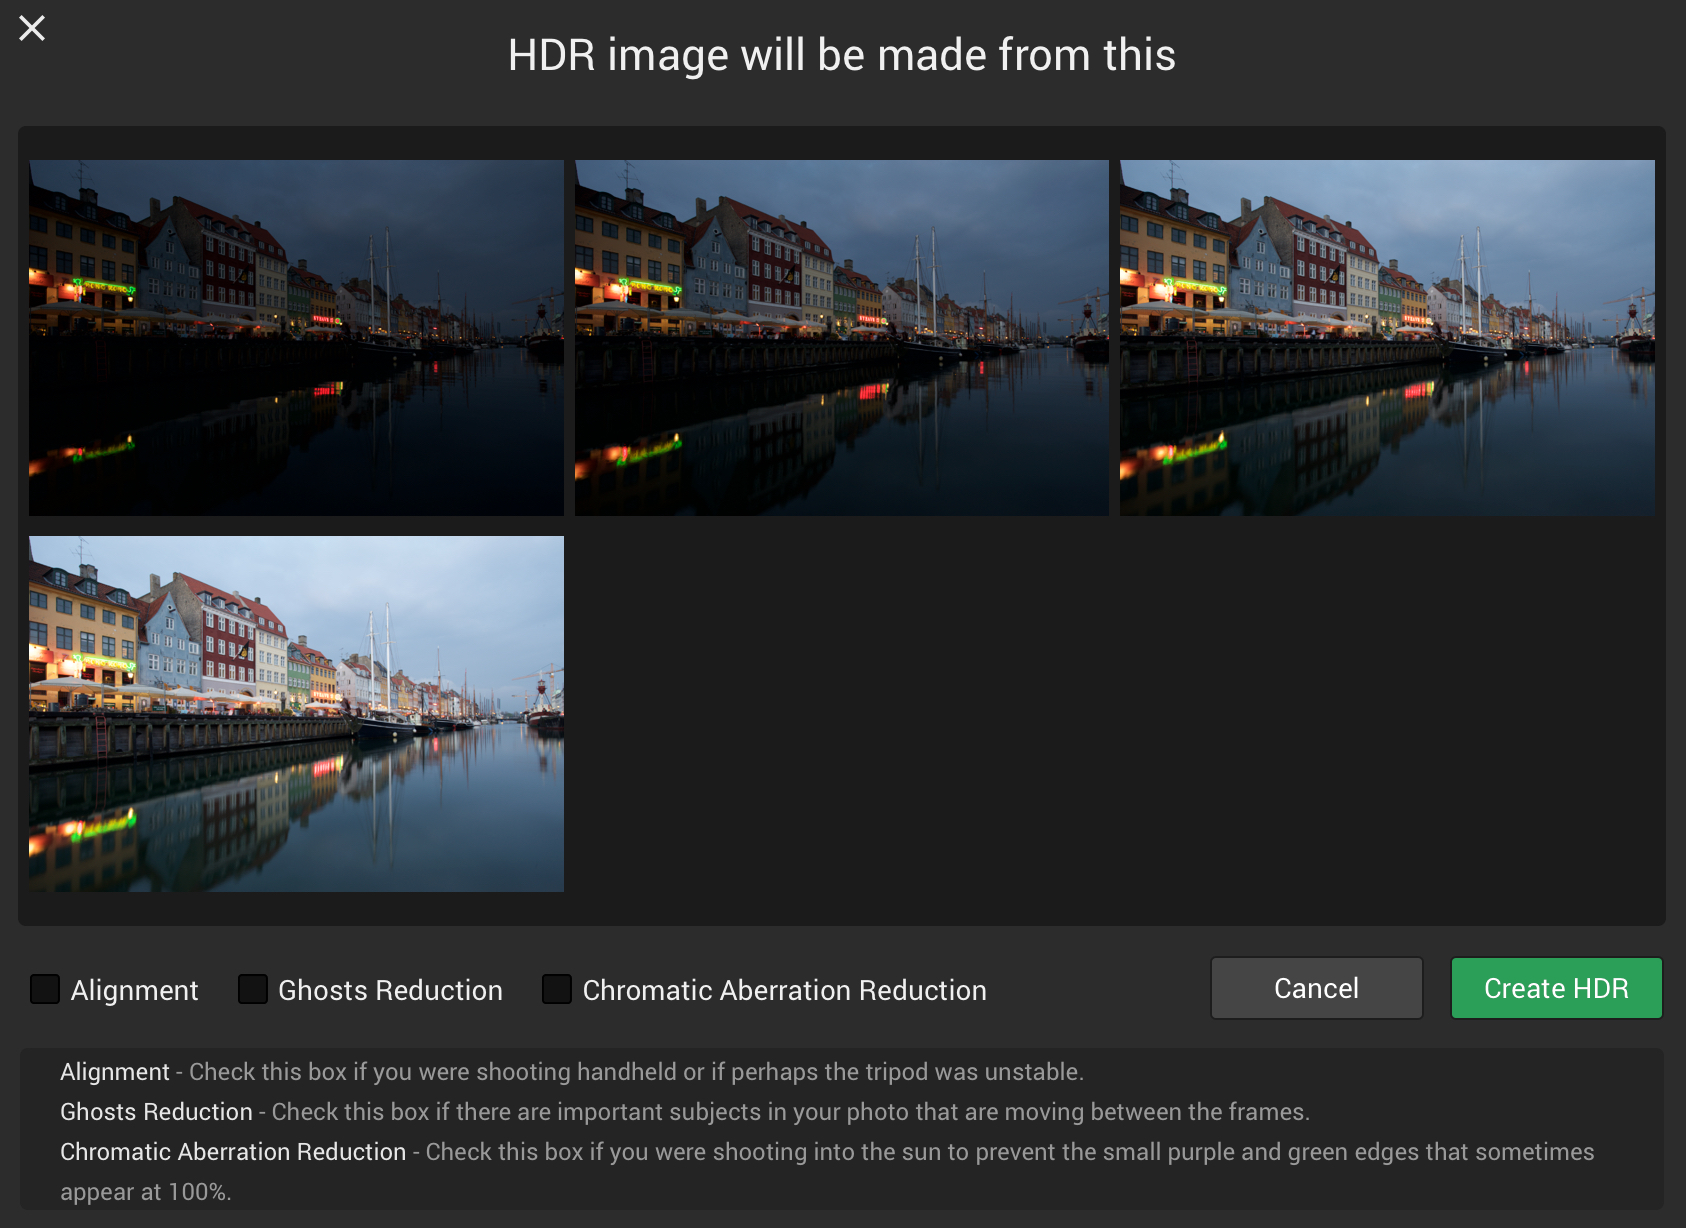This screenshot has width=1686, height=1228.
Task: Click the Alignment help description line
Action: 572,1072
